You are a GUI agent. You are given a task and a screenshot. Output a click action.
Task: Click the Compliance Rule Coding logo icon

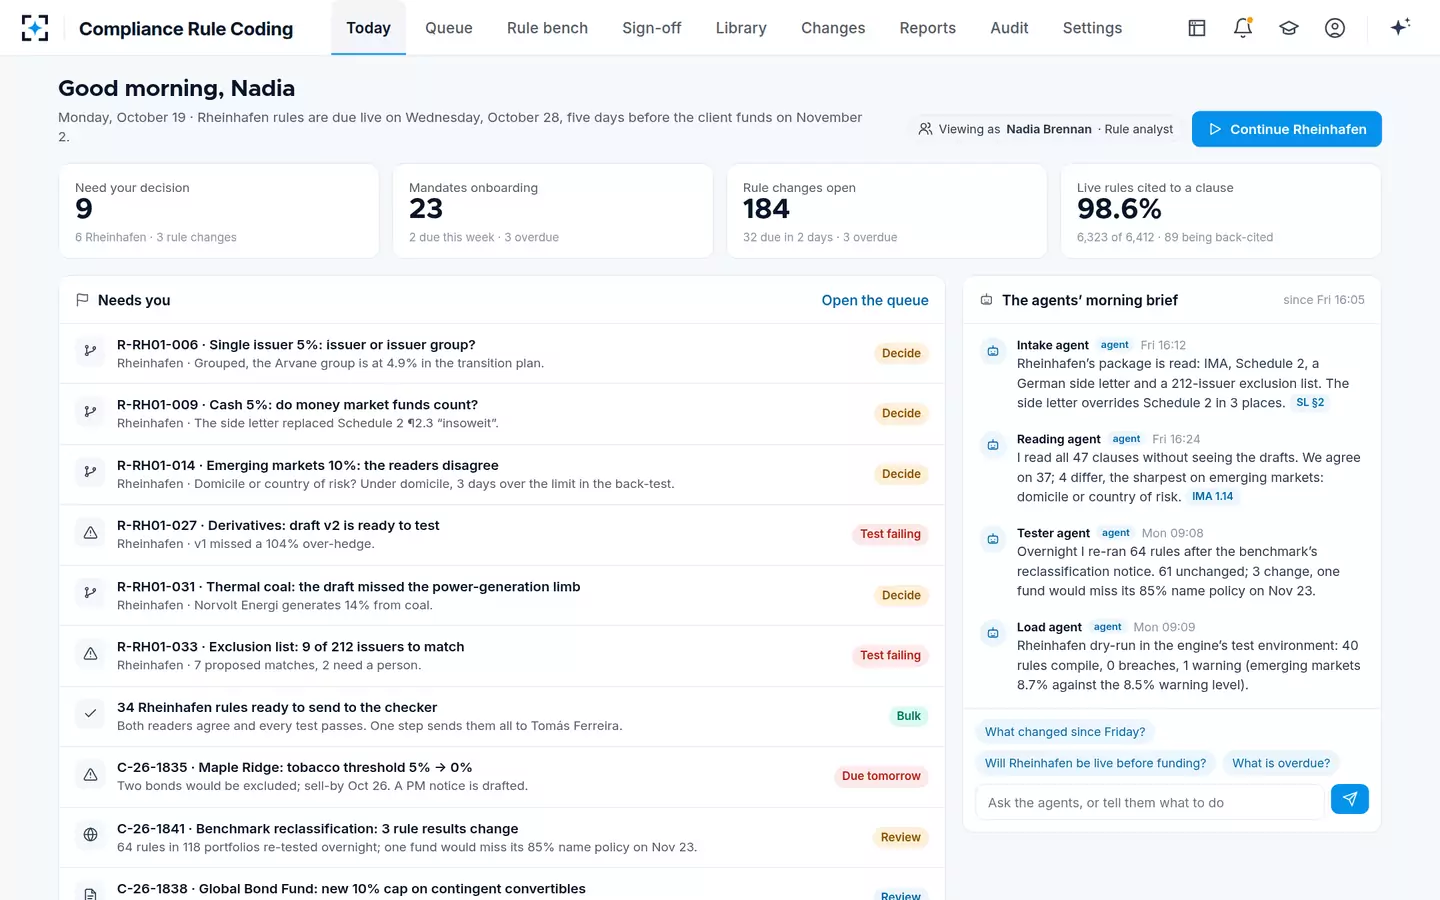(x=35, y=28)
